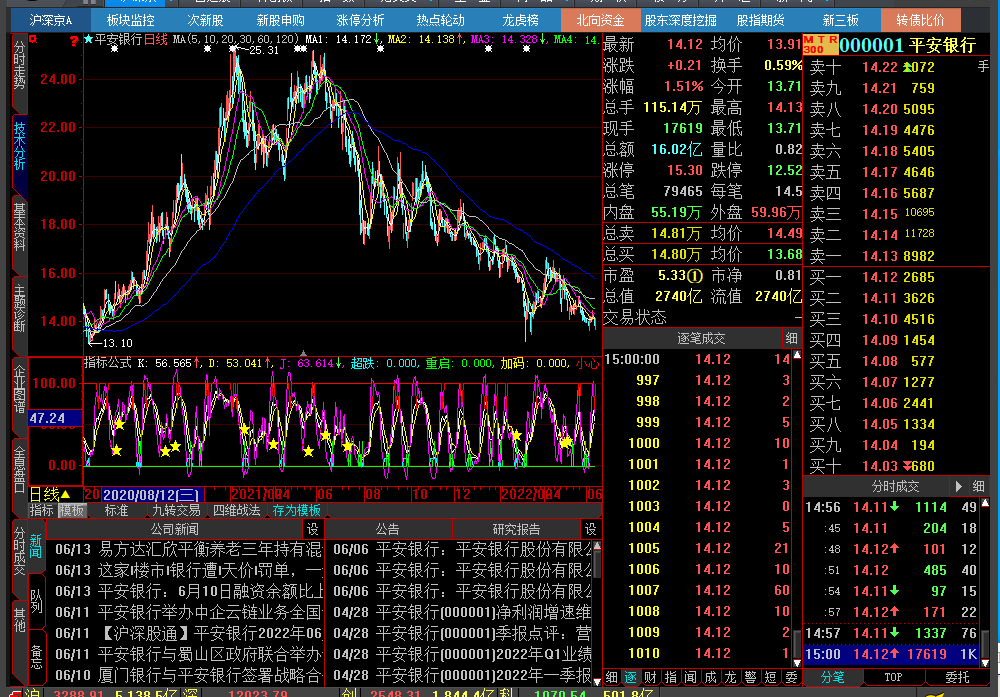The width and height of the screenshot is (1000, 697).
Task: Switch to the 分笔 tab
Action: (x=832, y=677)
